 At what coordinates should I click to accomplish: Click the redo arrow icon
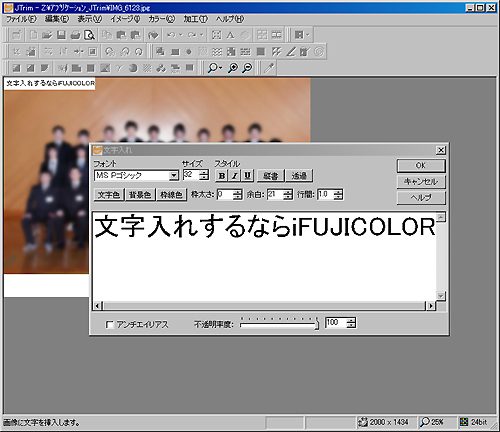click(x=192, y=35)
